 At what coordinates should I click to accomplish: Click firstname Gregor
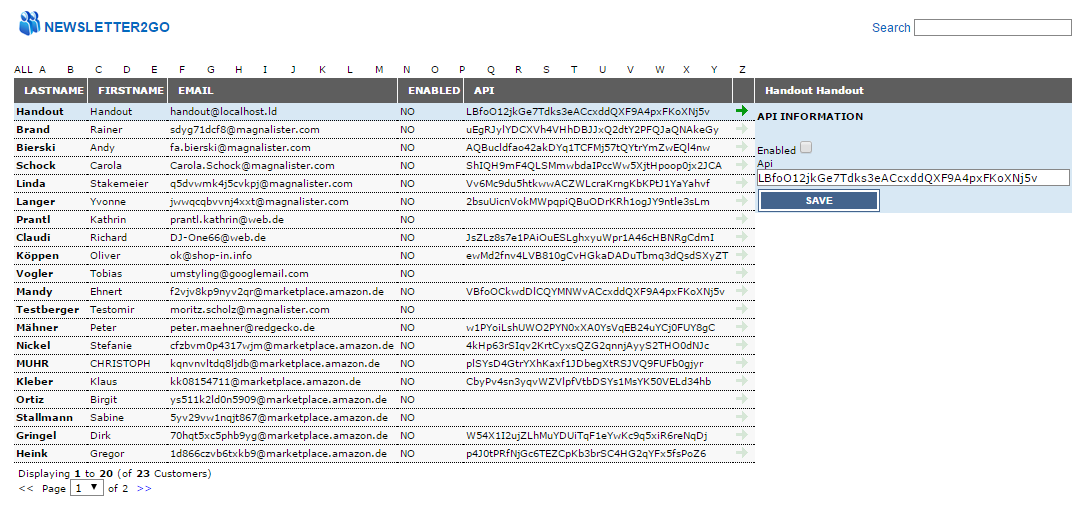(107, 454)
